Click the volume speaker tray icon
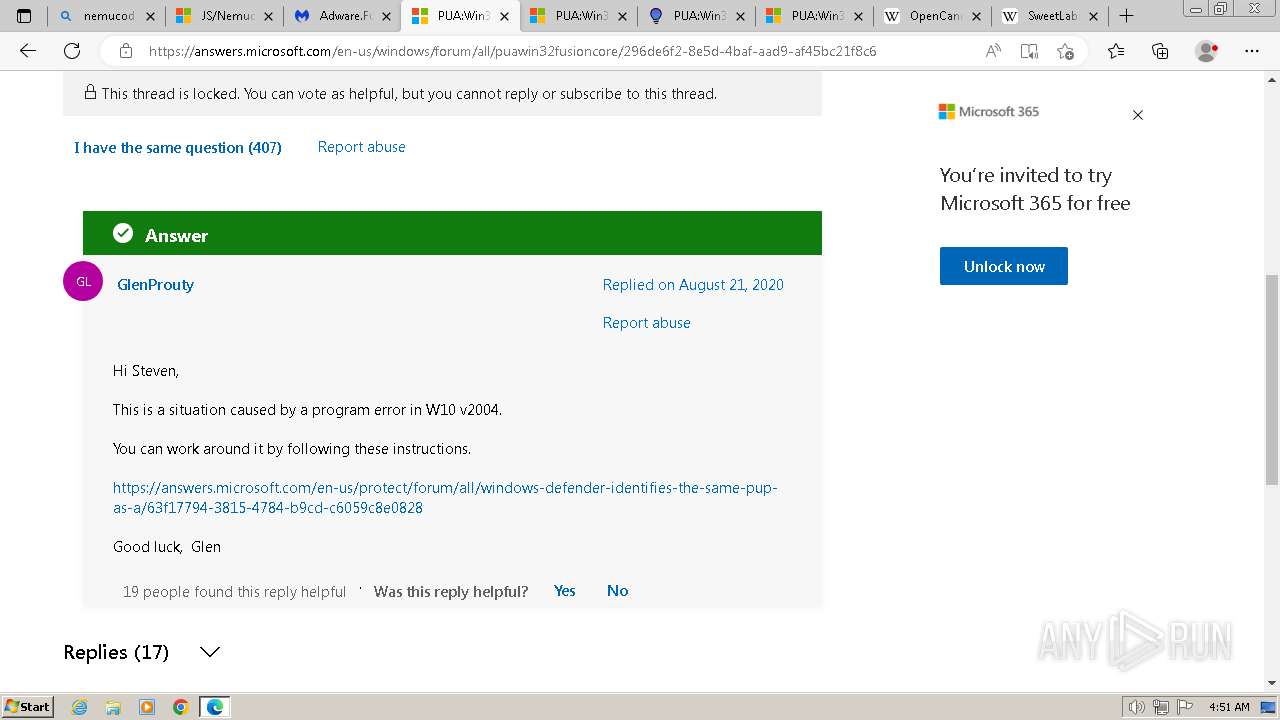The width and height of the screenshot is (1280, 720). coord(1136,707)
